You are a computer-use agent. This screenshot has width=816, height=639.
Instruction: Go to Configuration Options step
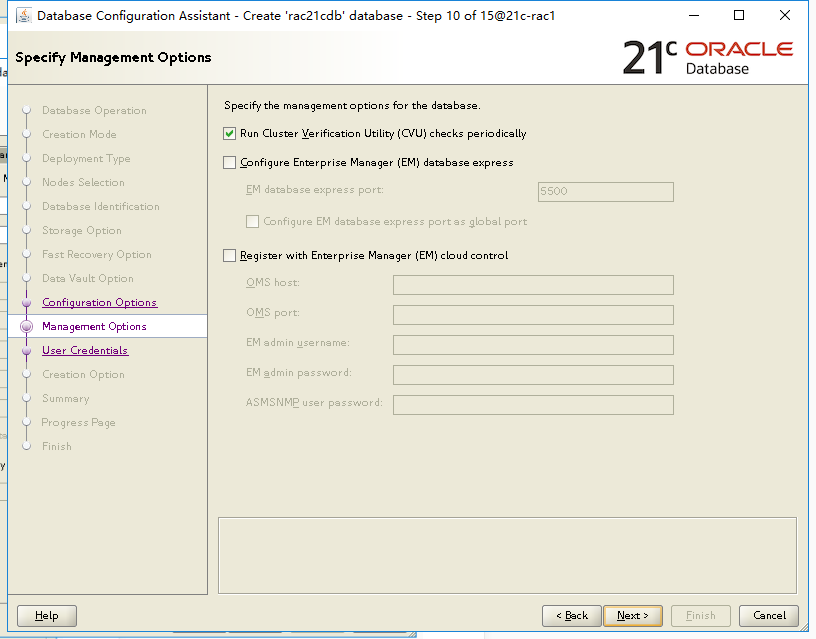tap(99, 302)
